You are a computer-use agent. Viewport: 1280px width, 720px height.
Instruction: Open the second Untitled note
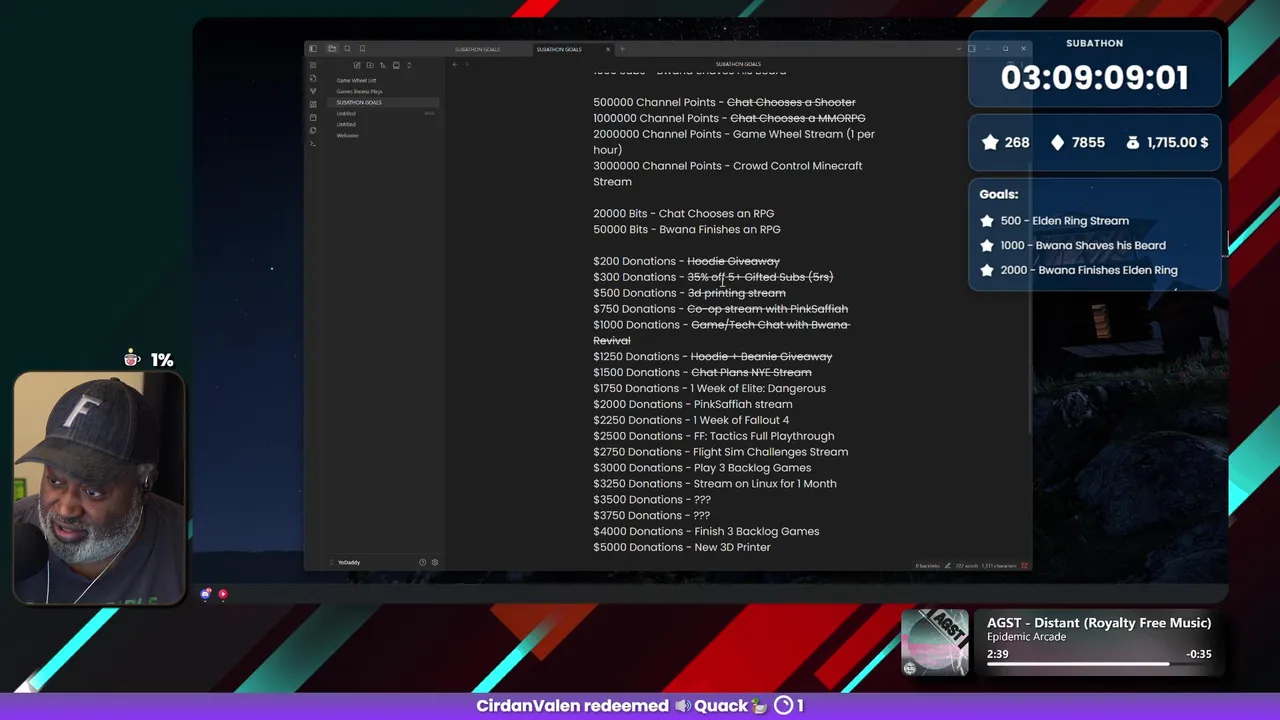coord(346,124)
